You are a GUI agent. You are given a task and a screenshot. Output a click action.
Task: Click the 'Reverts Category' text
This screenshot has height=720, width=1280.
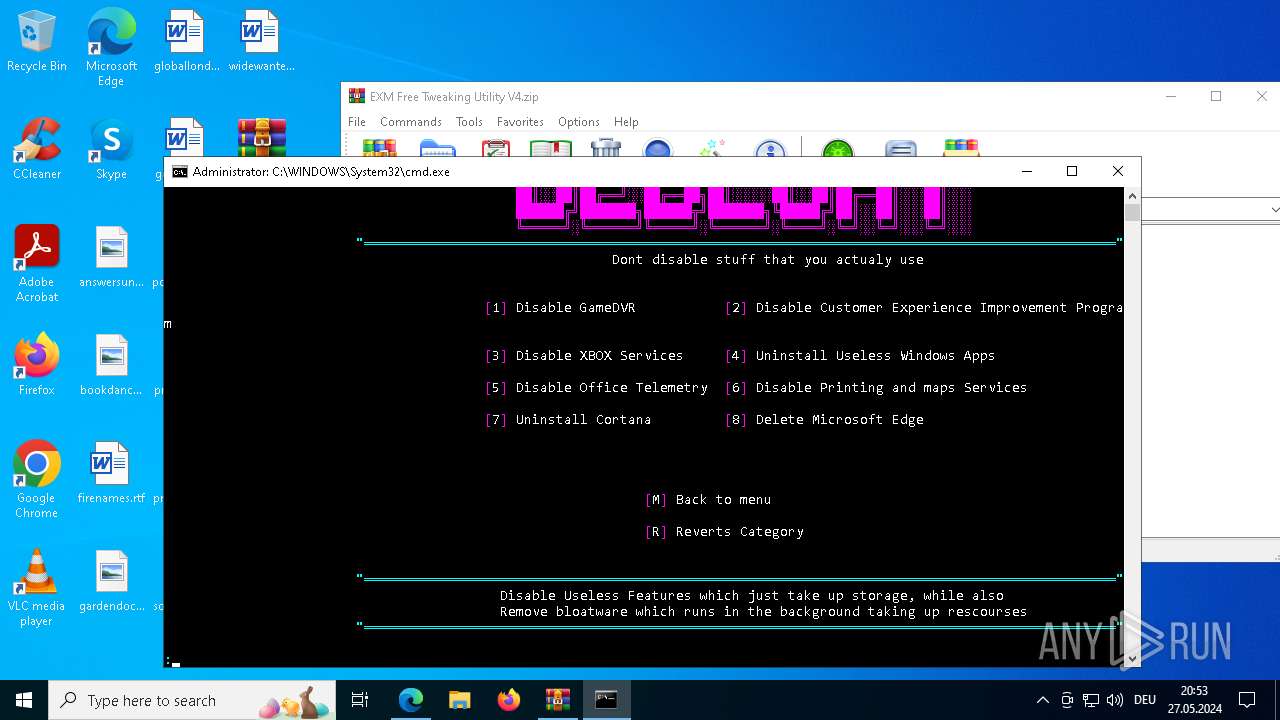(x=739, y=532)
